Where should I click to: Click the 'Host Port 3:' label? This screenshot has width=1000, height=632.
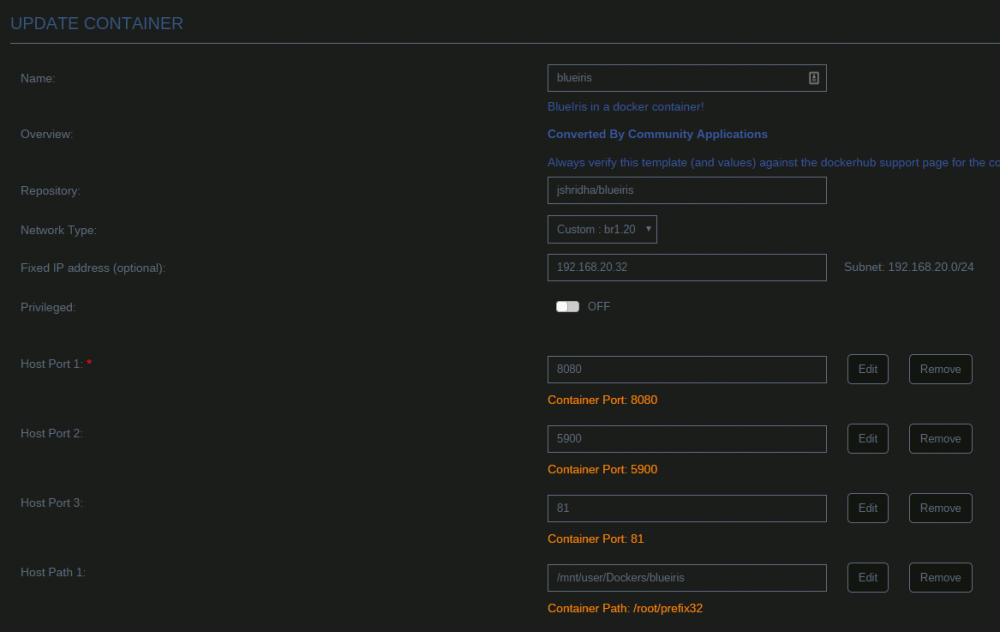tap(52, 503)
